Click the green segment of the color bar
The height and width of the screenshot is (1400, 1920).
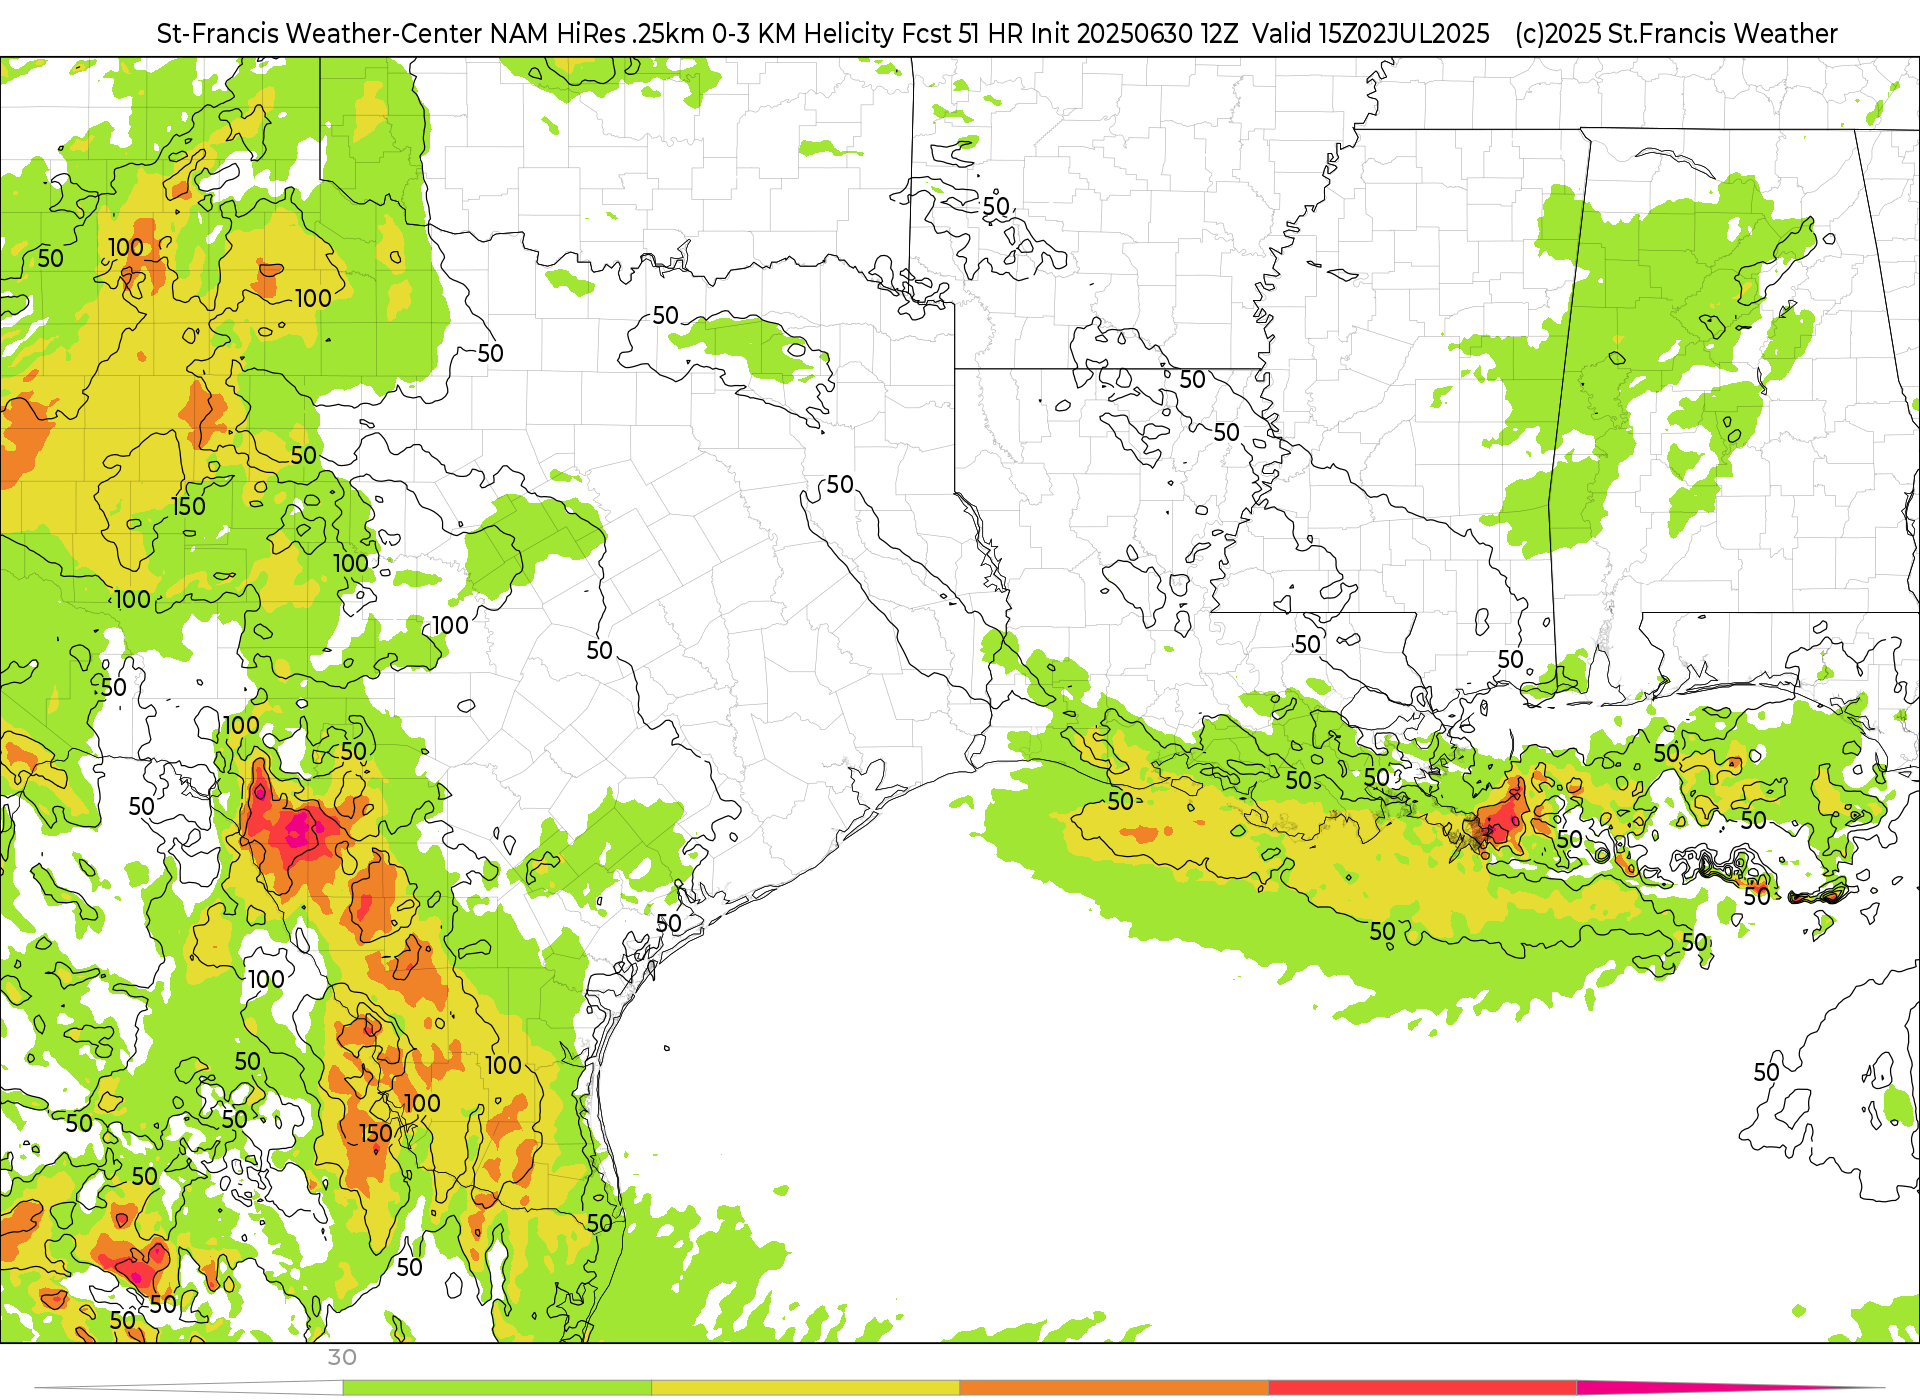pyautogui.click(x=497, y=1387)
